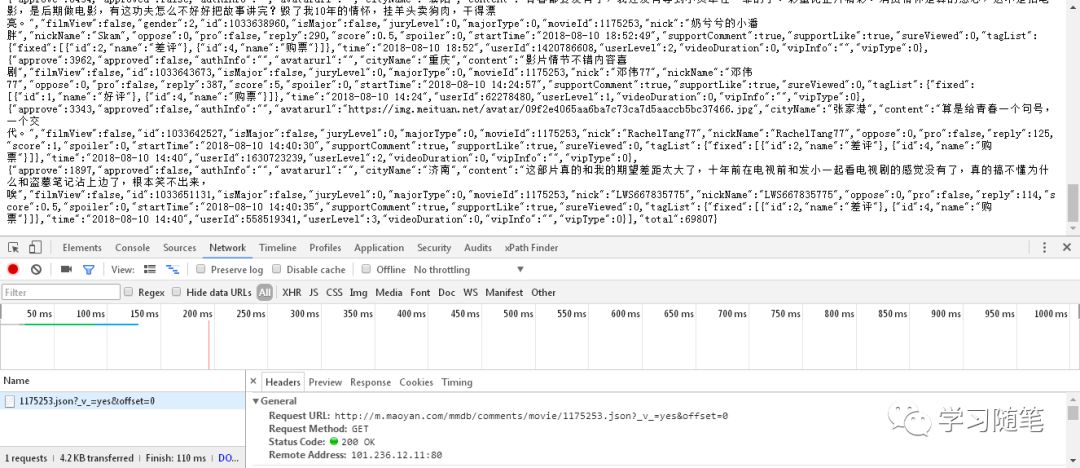The width and height of the screenshot is (1080, 468).
Task: Click the headers pane scrollbar
Action: (x=1072, y=412)
